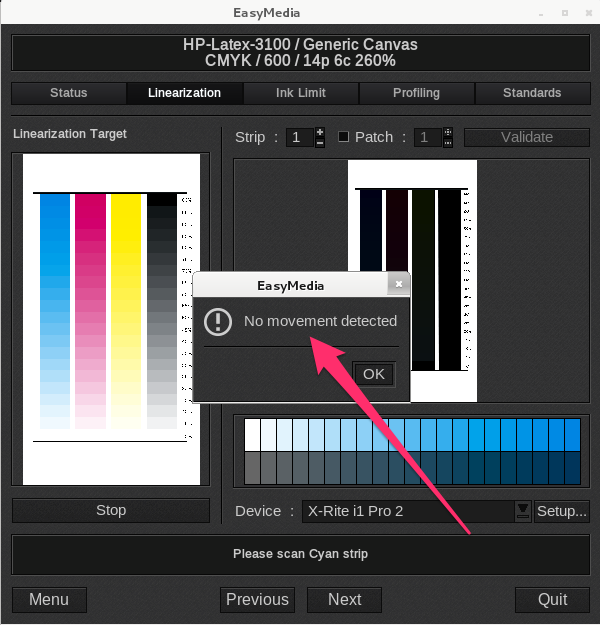The width and height of the screenshot is (600, 625).
Task: Click the exclamation warning icon in the dialog
Action: pyautogui.click(x=217, y=321)
